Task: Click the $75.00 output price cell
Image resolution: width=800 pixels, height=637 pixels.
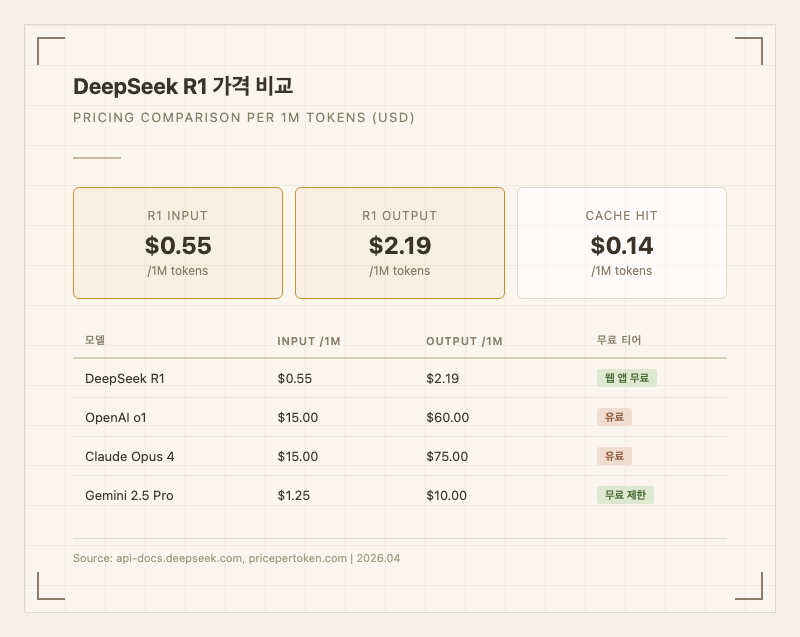Action: coord(447,456)
